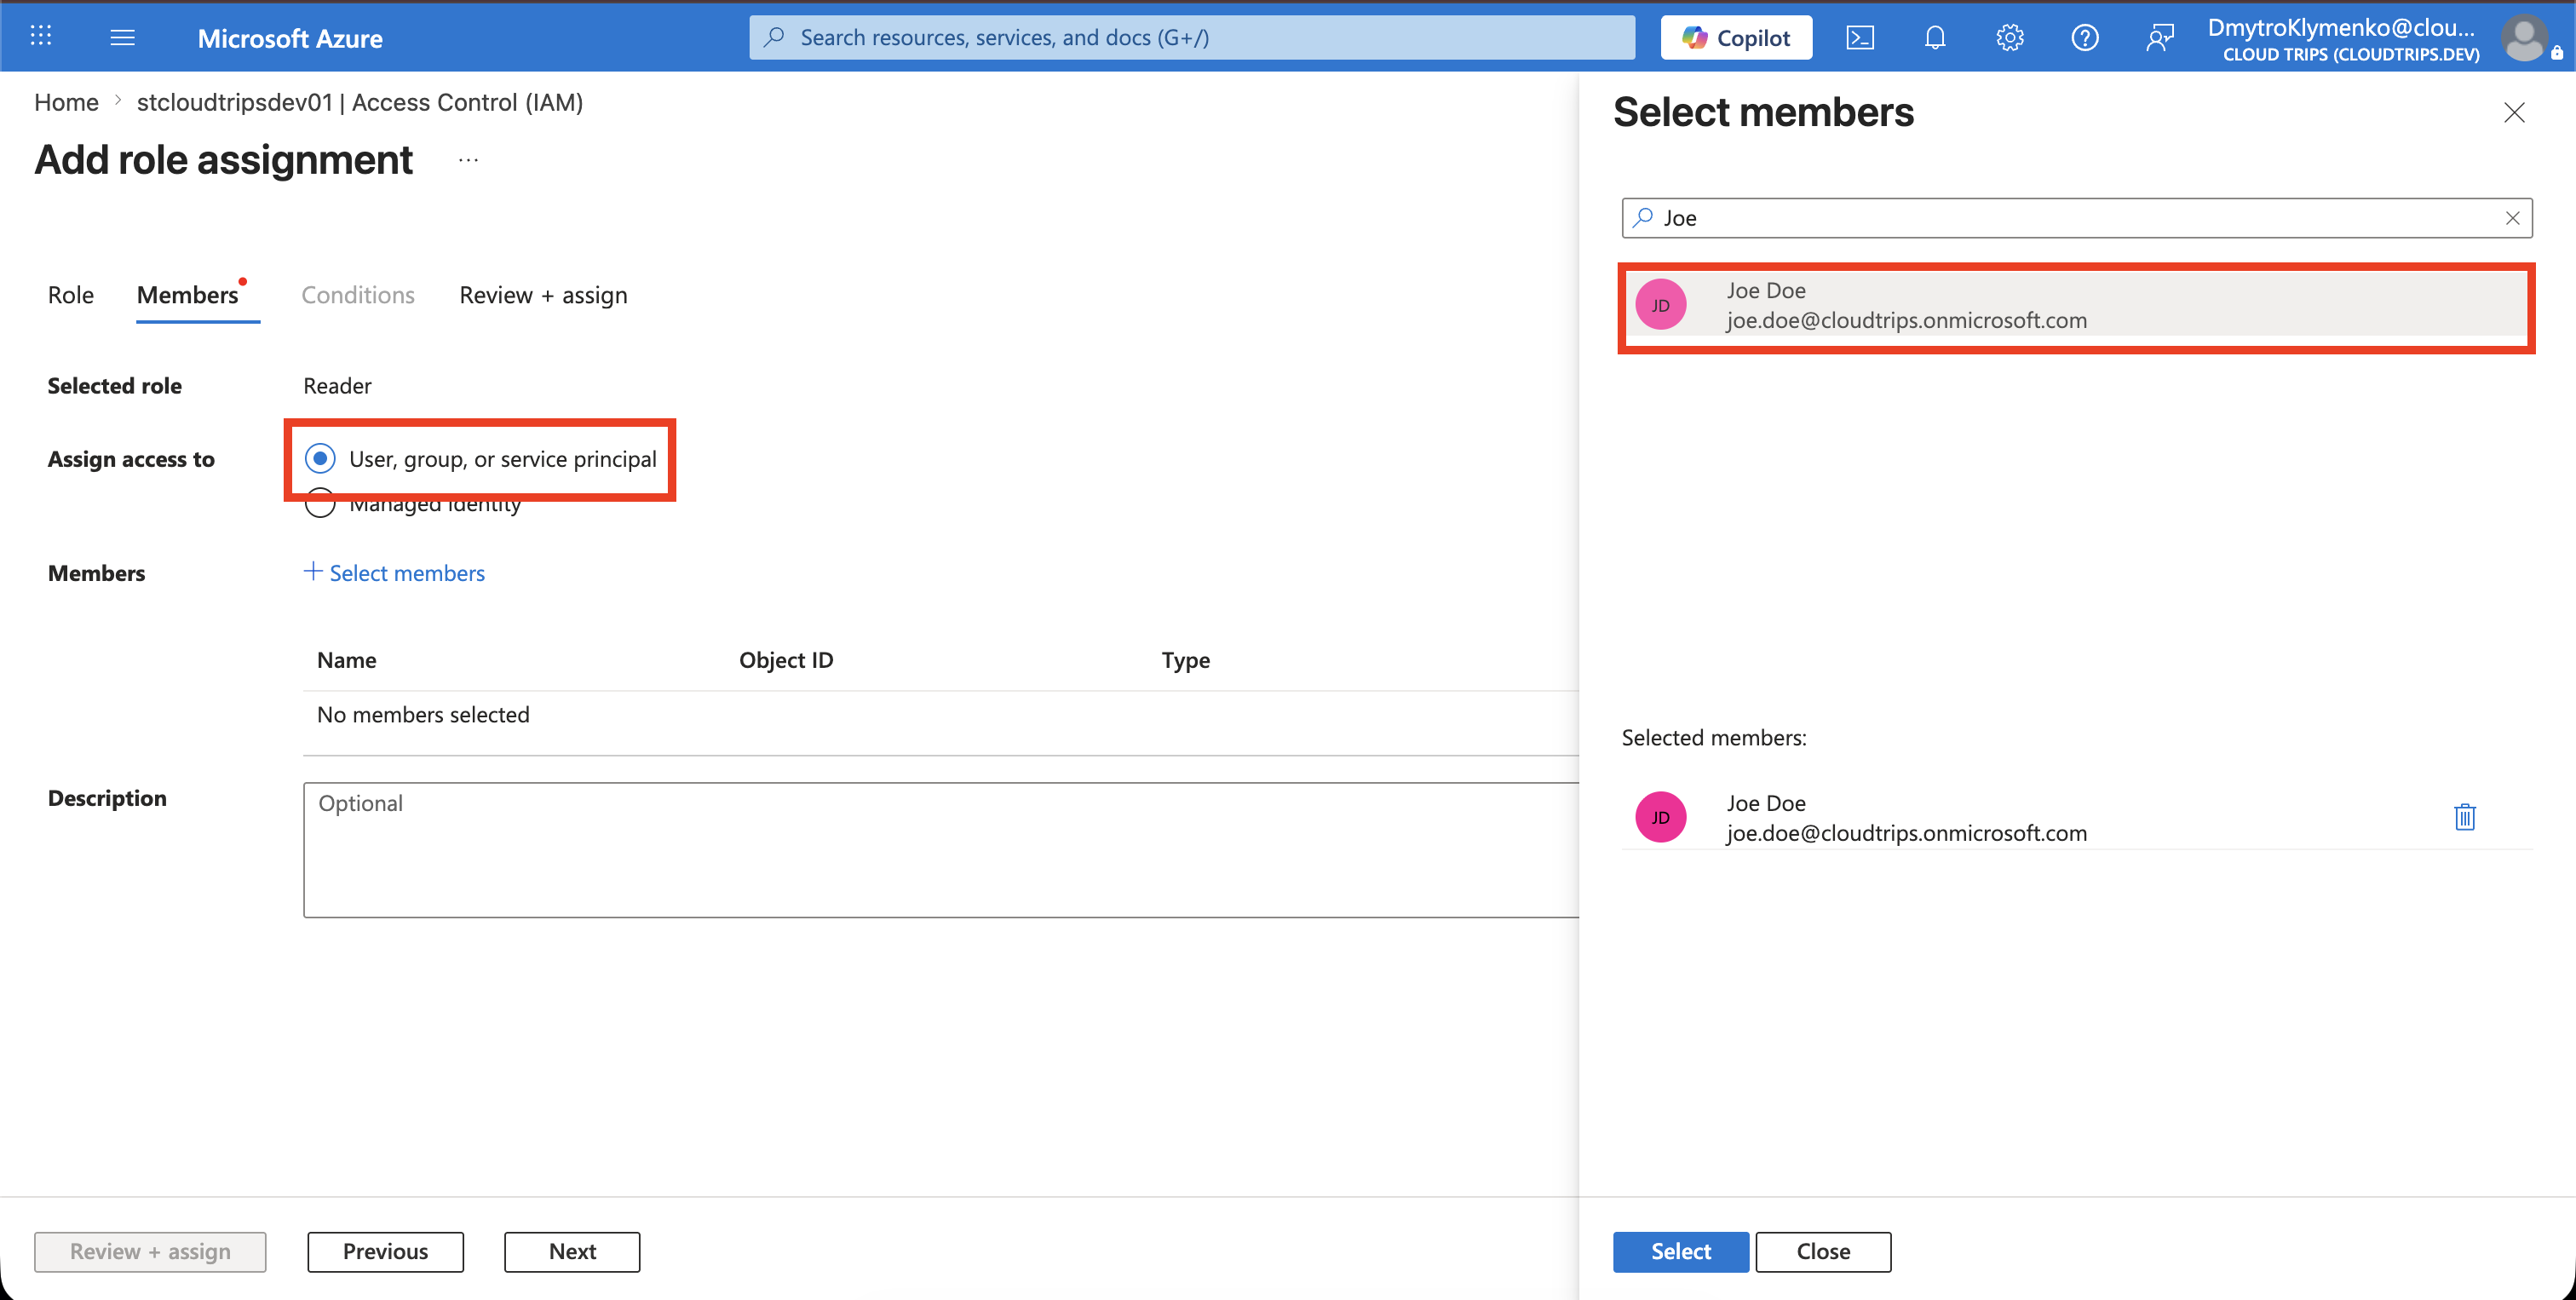Click the Object ID column header
Image resolution: width=2576 pixels, height=1300 pixels.
pos(786,660)
